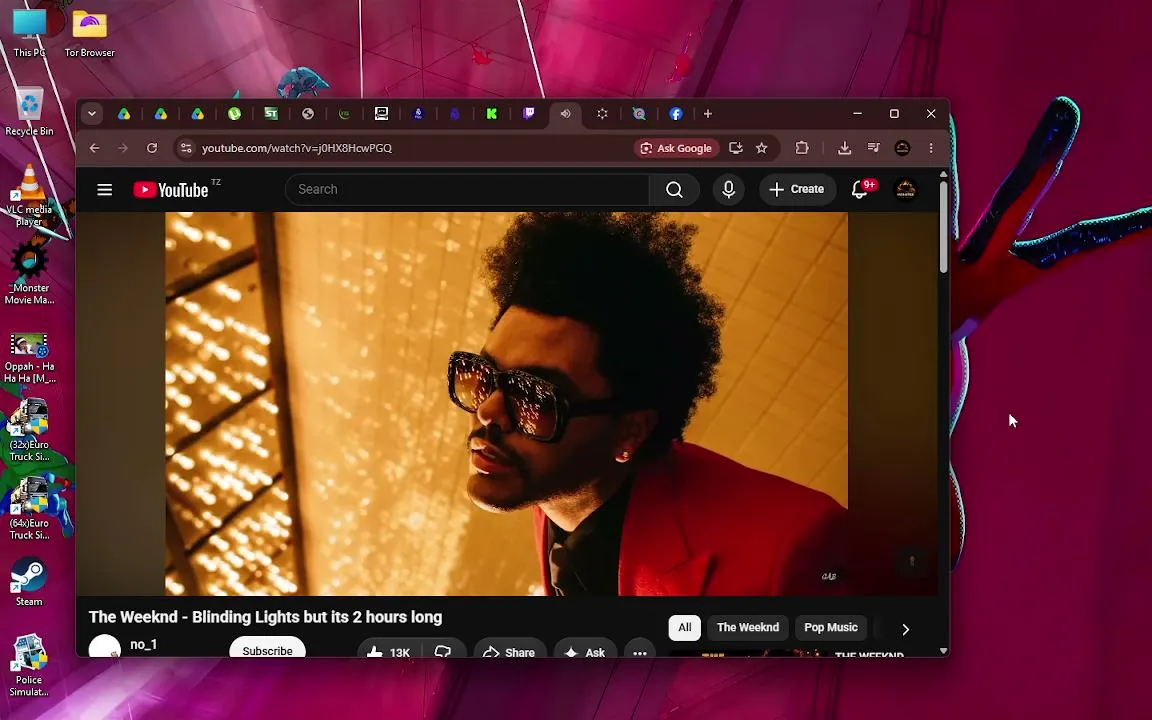The width and height of the screenshot is (1152, 720).
Task: Select the Pop Music filter chip
Action: coord(831,627)
